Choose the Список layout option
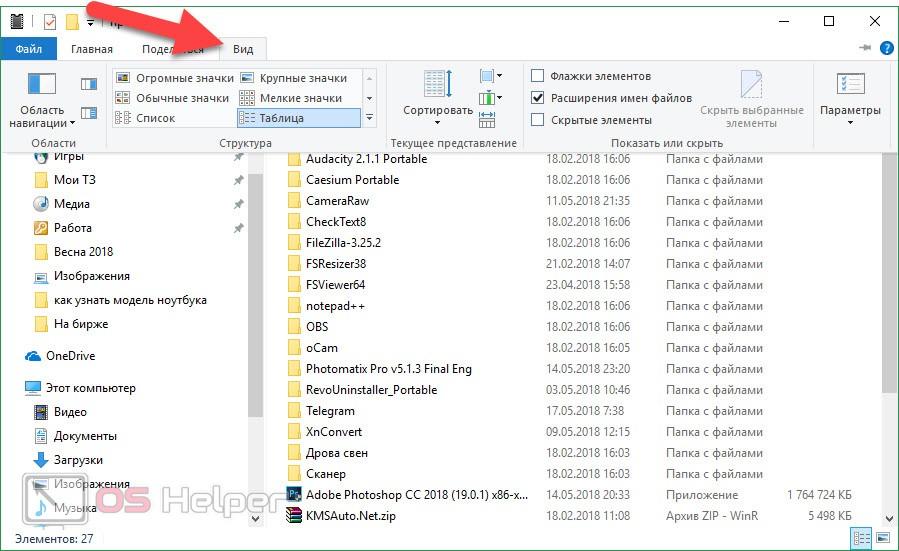This screenshot has width=899, height=551. 155,118
